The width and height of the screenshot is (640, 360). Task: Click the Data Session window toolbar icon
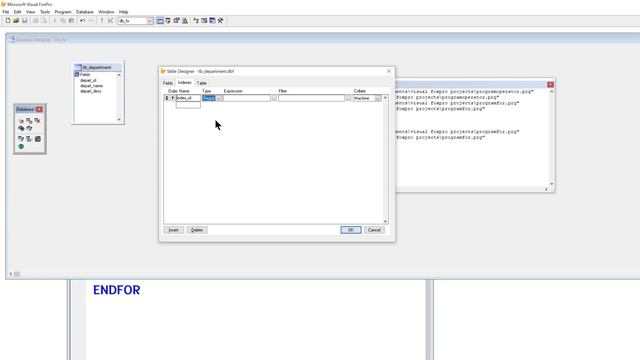click(x=168, y=20)
